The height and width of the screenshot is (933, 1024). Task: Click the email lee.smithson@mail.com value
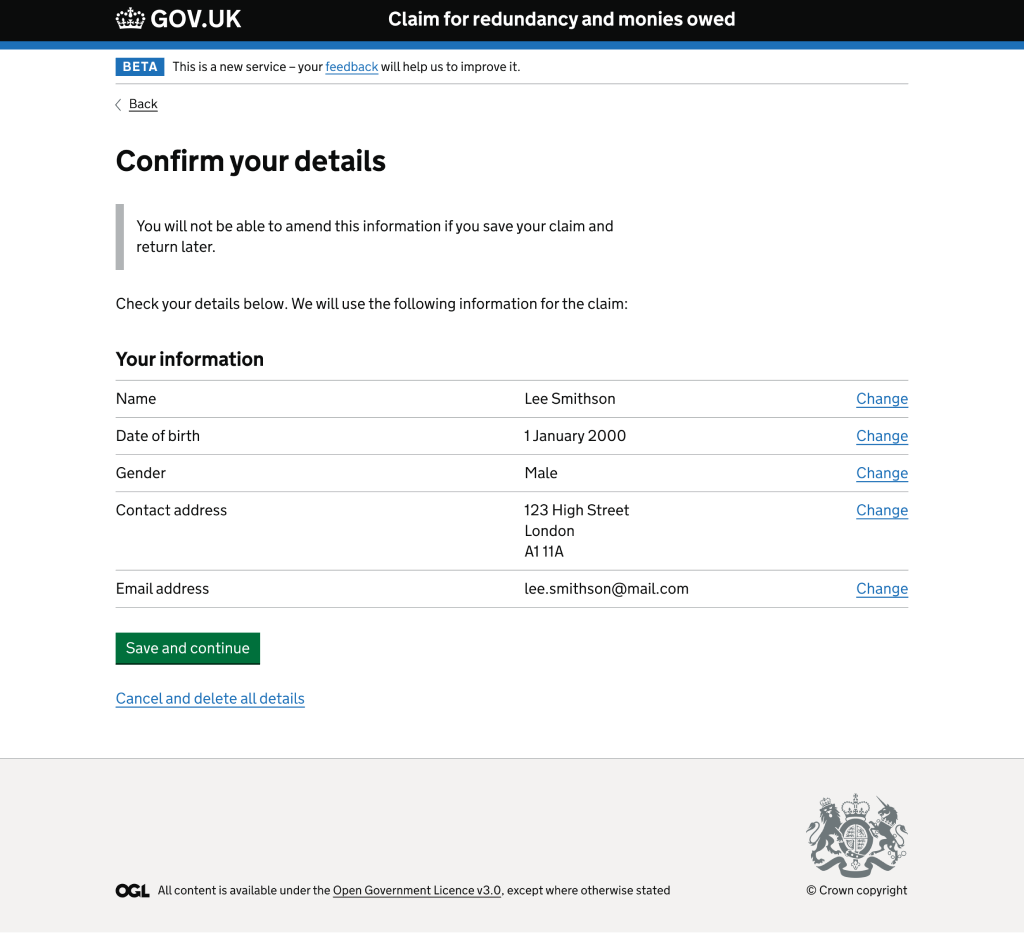click(606, 589)
